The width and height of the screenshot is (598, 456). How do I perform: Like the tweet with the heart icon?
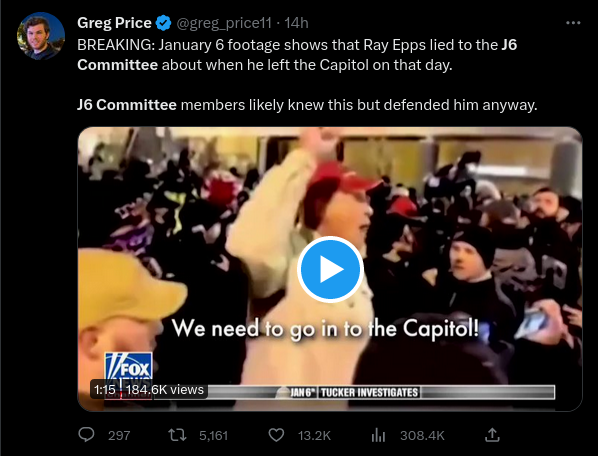point(276,435)
